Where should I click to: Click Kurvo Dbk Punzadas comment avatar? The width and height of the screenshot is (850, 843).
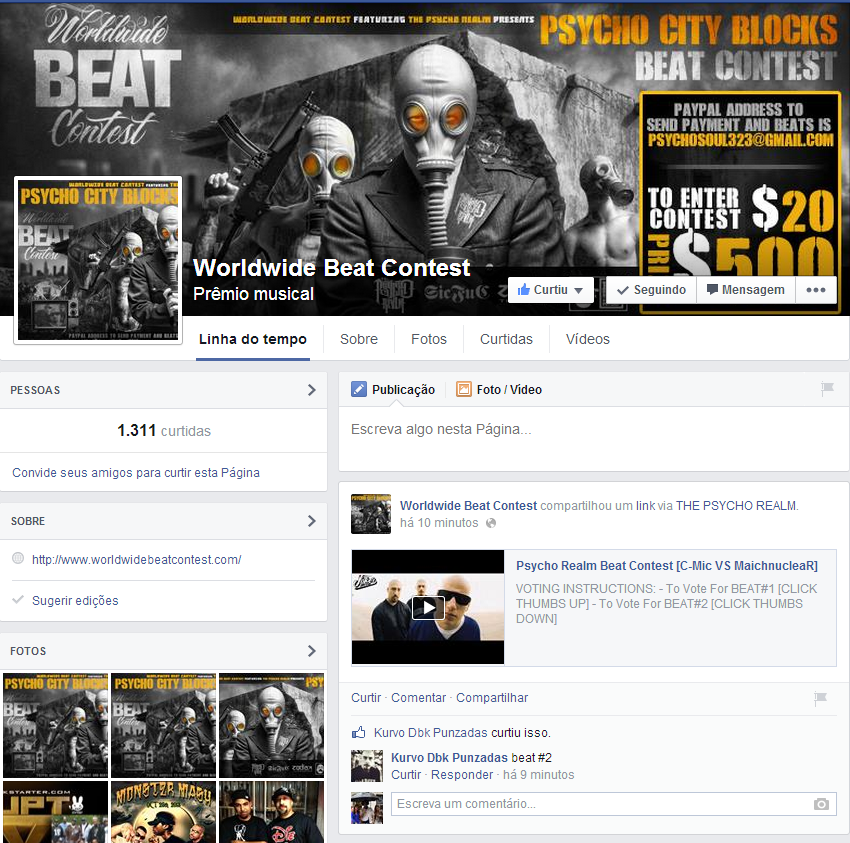click(x=367, y=766)
